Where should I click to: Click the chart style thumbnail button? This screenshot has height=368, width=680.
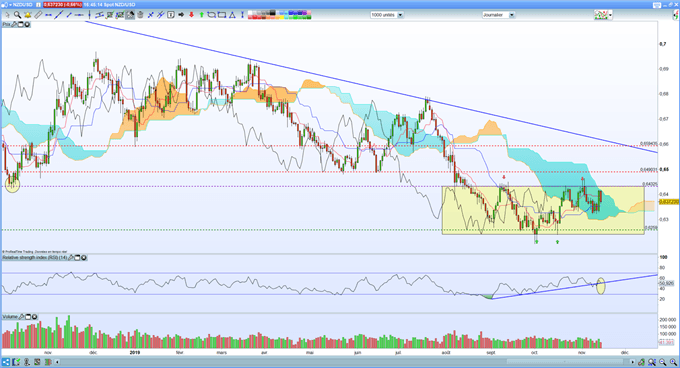[x=601, y=15]
